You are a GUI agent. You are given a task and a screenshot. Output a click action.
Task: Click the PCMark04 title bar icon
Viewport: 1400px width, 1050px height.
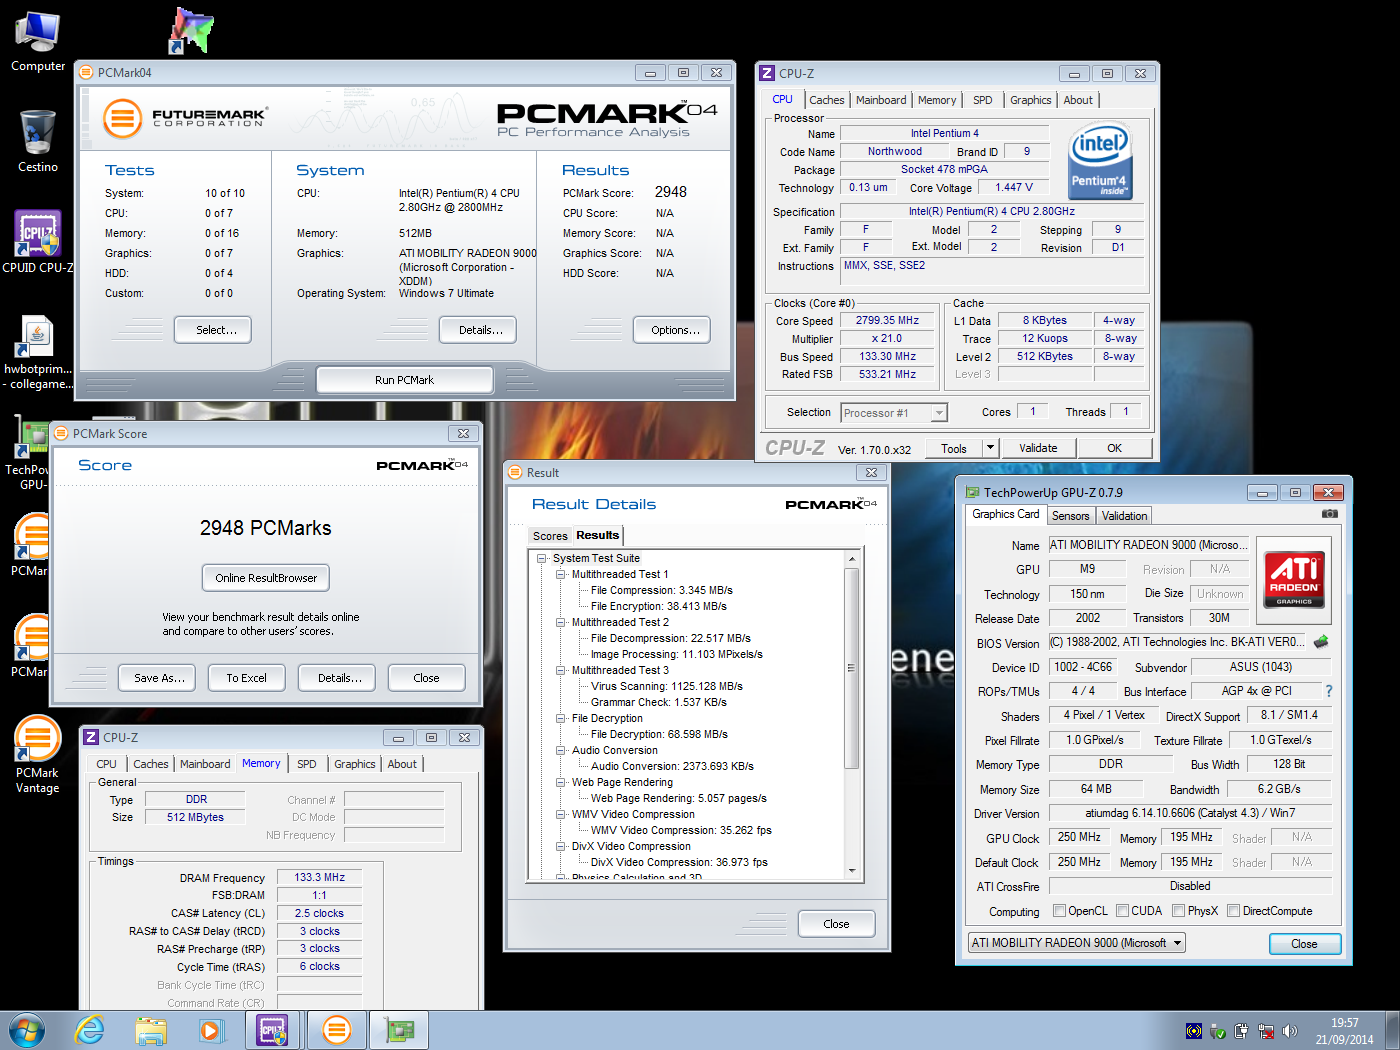pos(86,73)
